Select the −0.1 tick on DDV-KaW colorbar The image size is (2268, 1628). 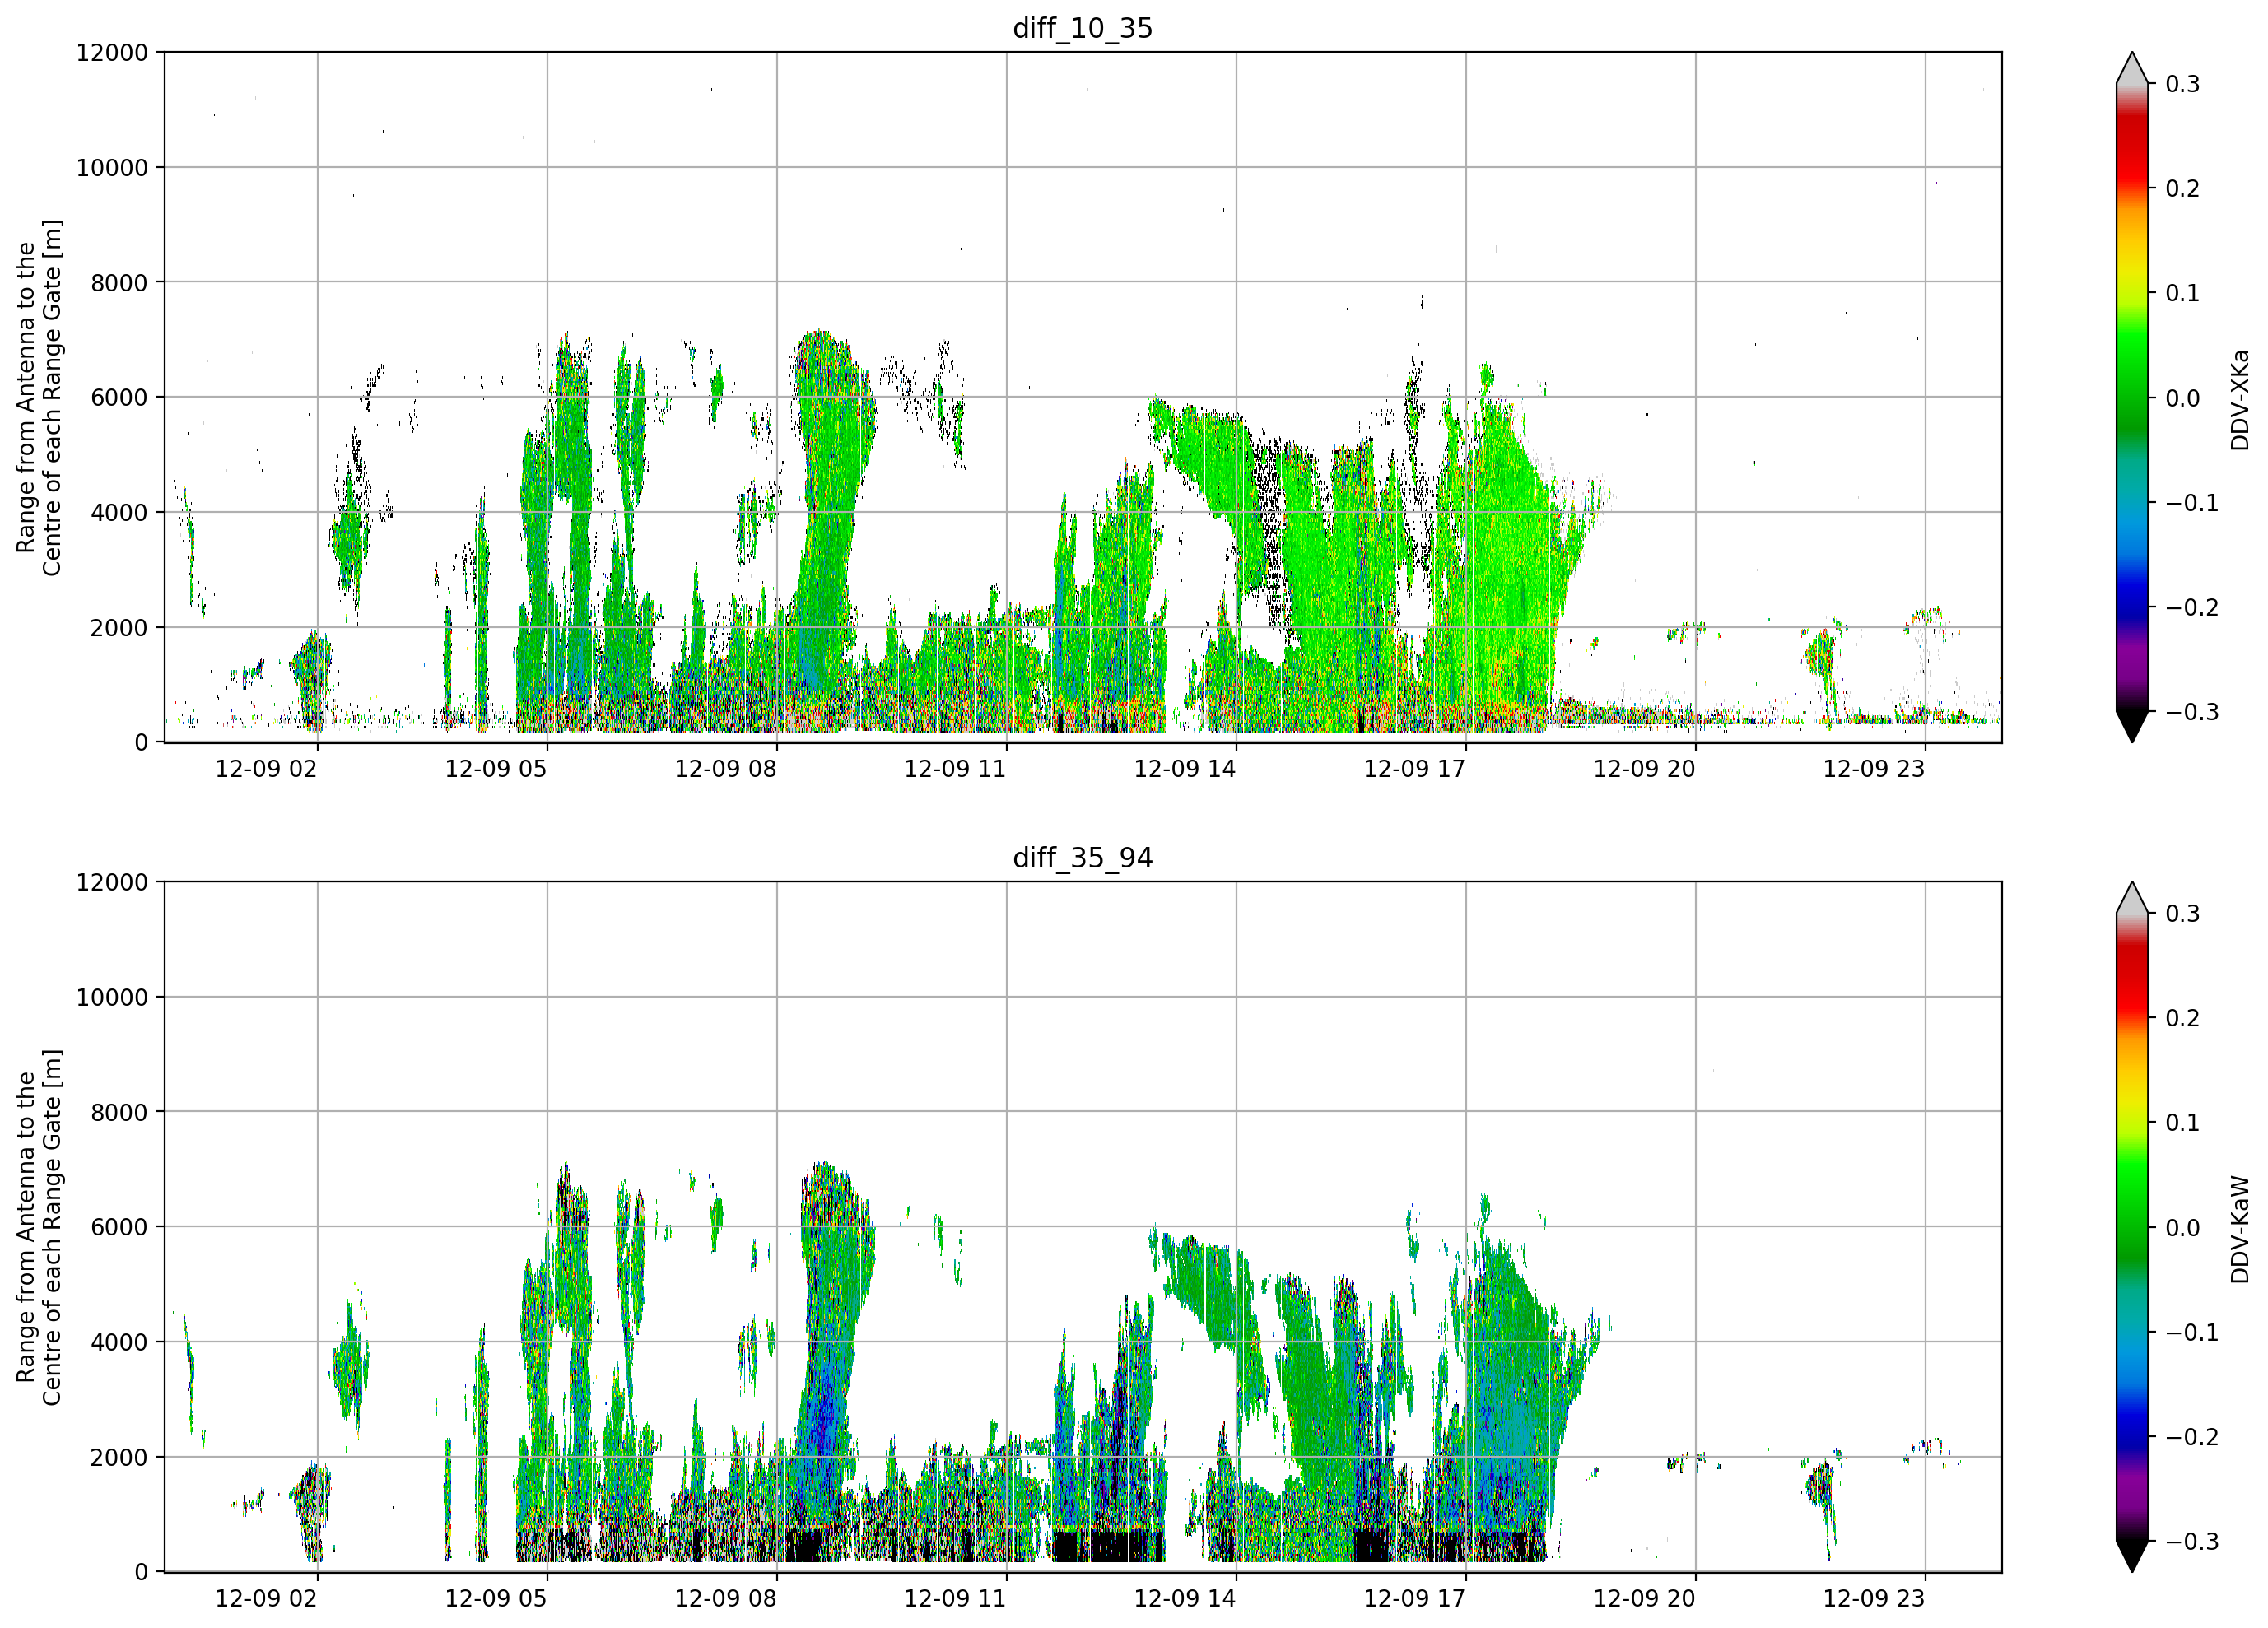click(2192, 1333)
